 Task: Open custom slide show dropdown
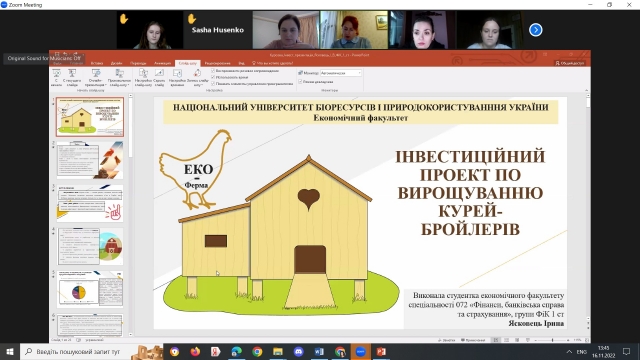pyautogui.click(x=119, y=77)
